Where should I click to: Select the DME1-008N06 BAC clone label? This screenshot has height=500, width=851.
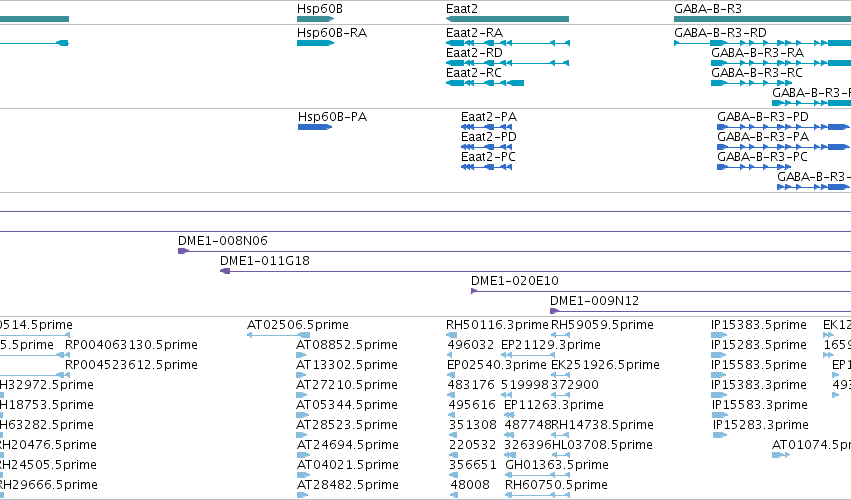tap(223, 241)
